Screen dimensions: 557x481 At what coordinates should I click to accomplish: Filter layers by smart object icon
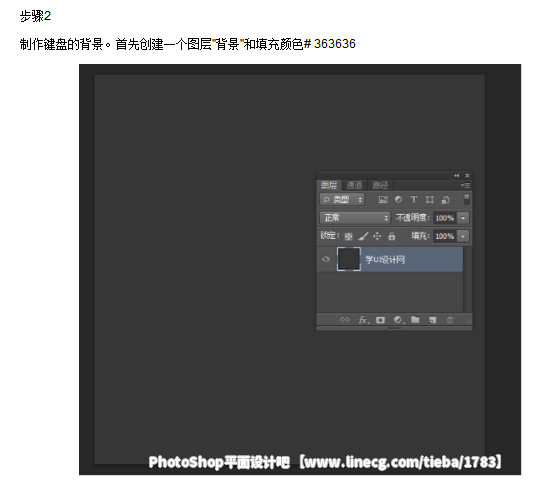click(445, 200)
